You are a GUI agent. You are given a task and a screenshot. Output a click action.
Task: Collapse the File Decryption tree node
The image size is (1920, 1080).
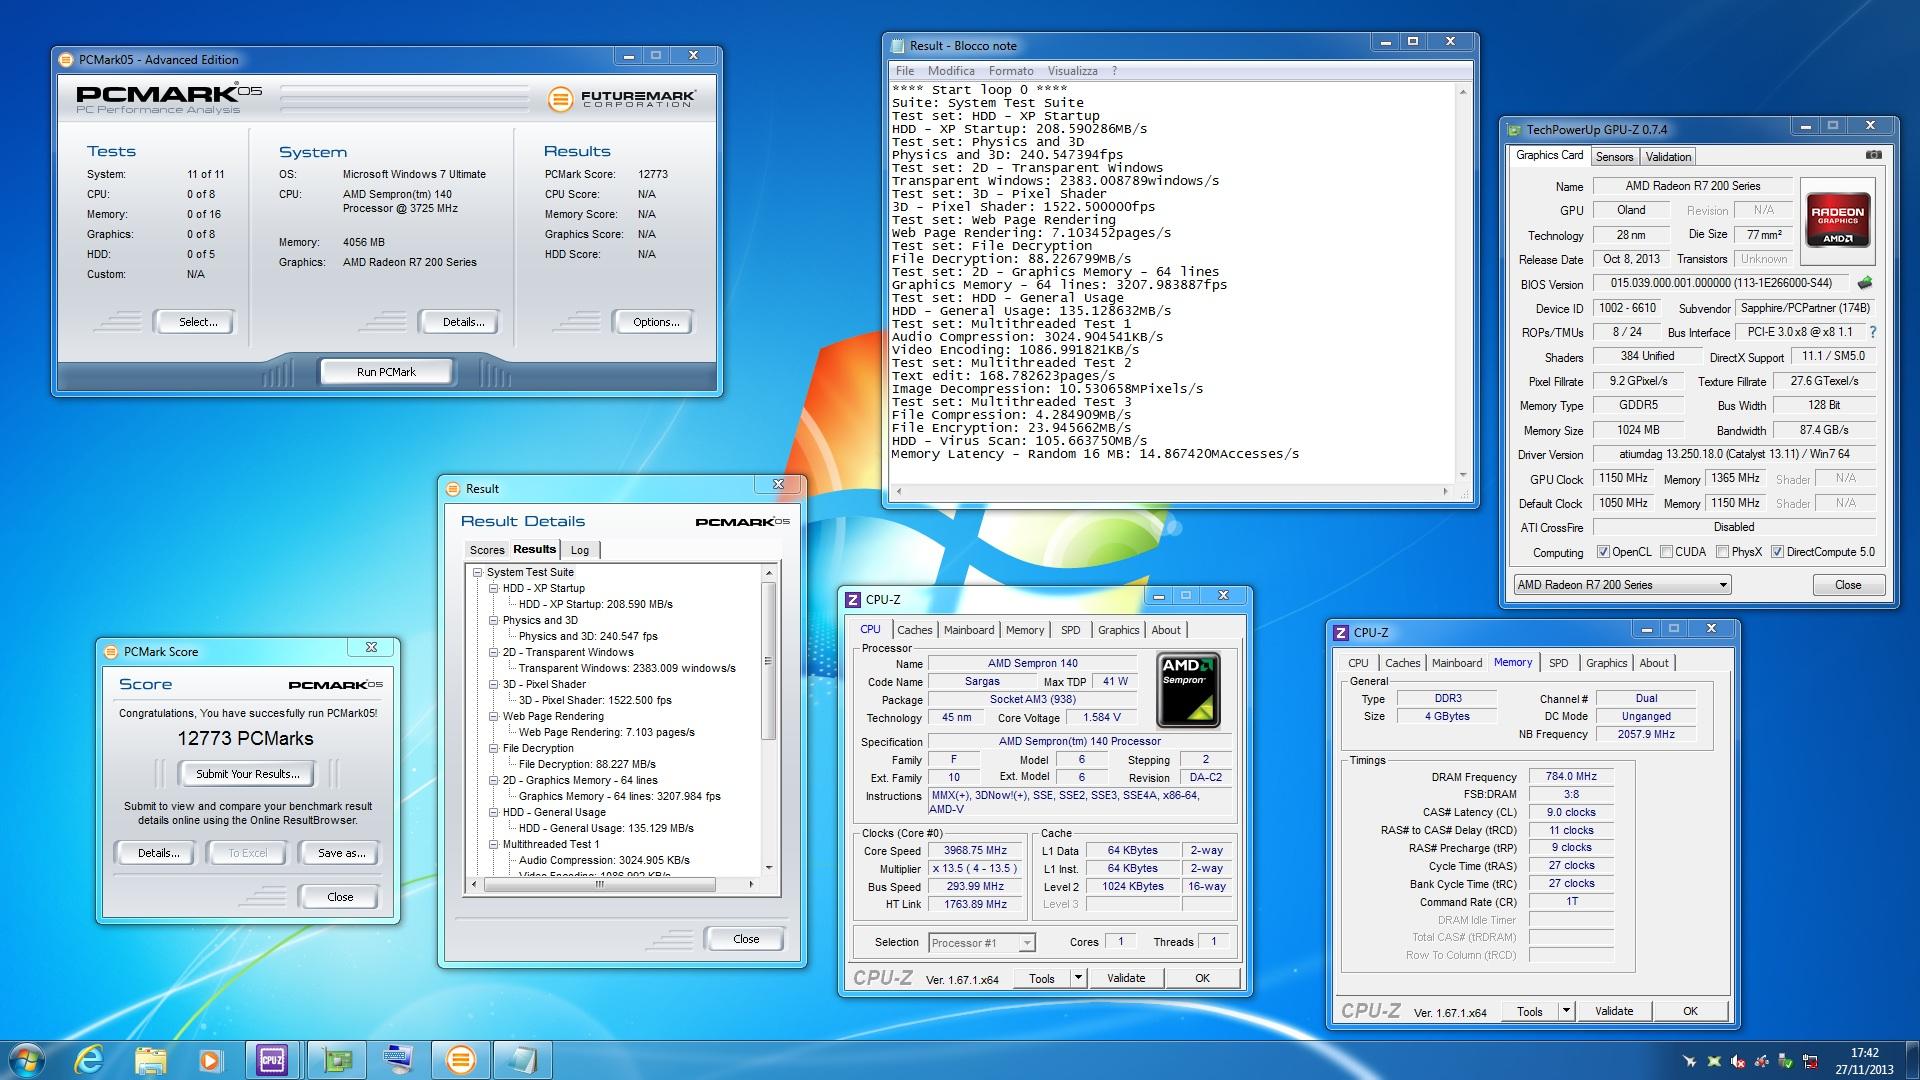(x=494, y=749)
